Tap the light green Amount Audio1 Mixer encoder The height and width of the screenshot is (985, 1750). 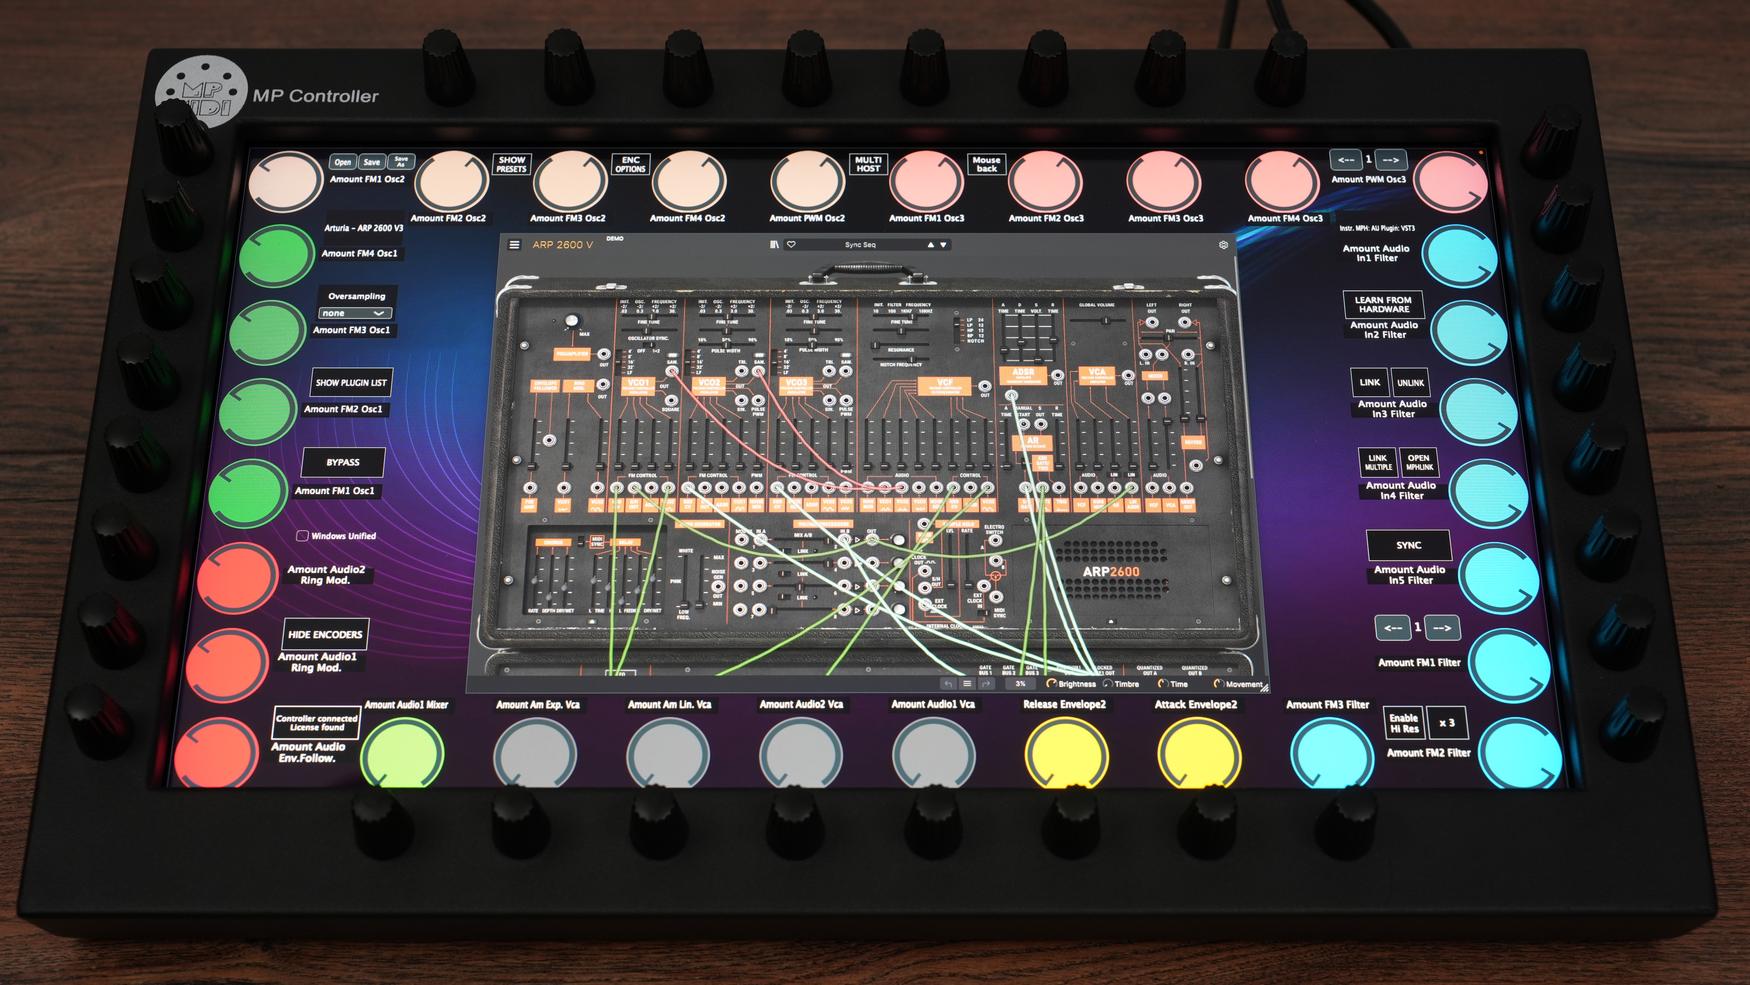point(402,755)
